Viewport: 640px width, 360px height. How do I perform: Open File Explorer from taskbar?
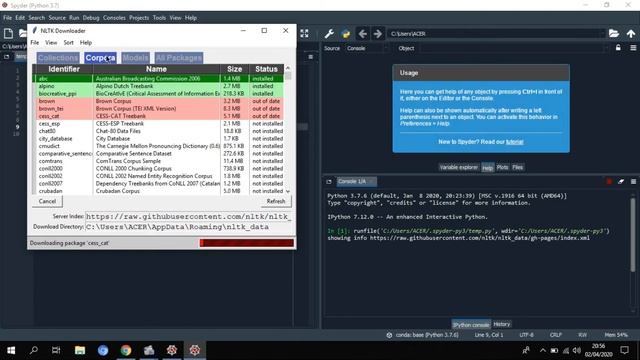click(x=80, y=350)
